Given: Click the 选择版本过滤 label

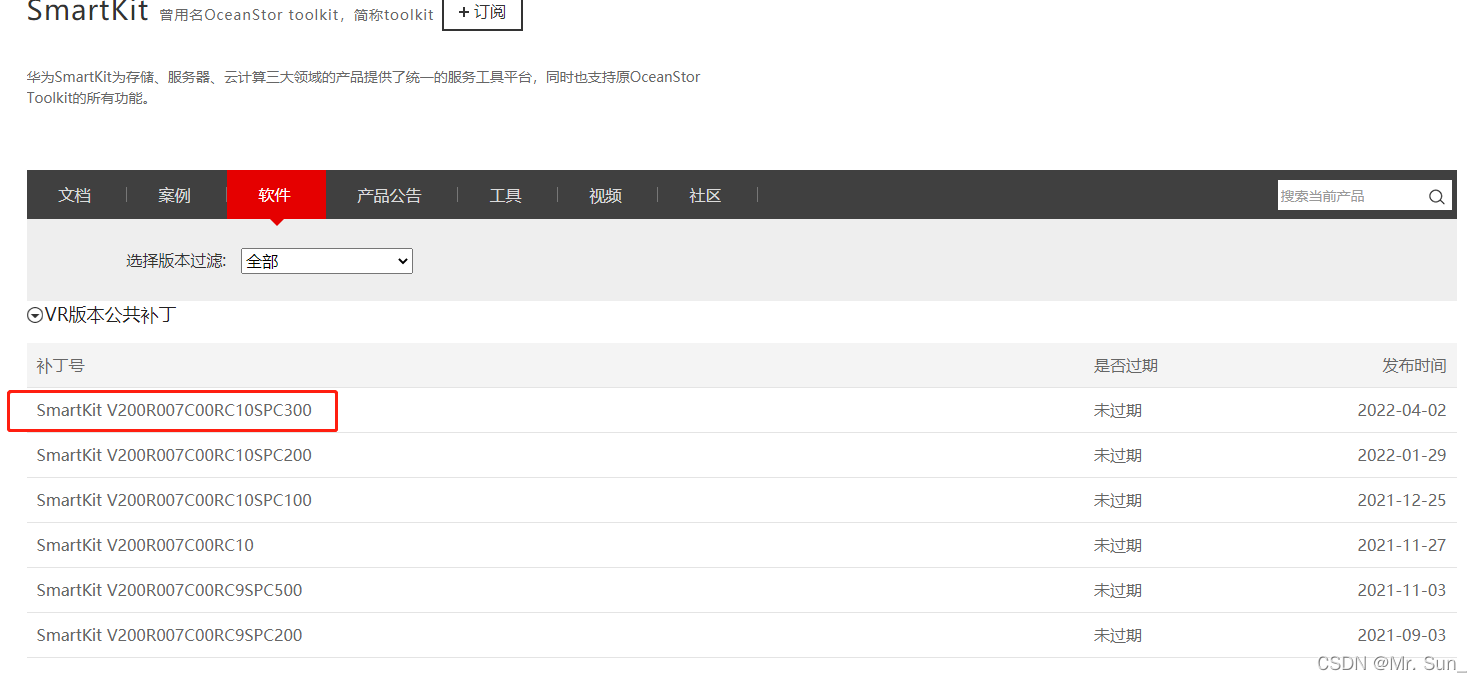Looking at the screenshot, I should [176, 261].
